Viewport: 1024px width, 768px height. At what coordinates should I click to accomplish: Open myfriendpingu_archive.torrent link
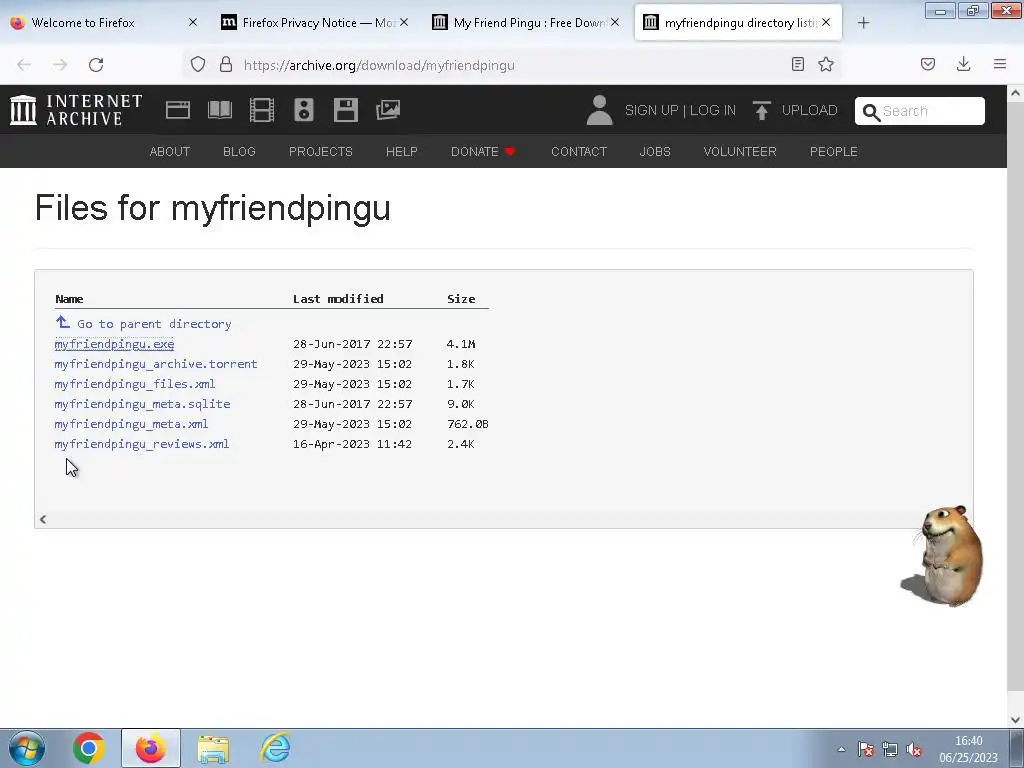[x=156, y=364]
